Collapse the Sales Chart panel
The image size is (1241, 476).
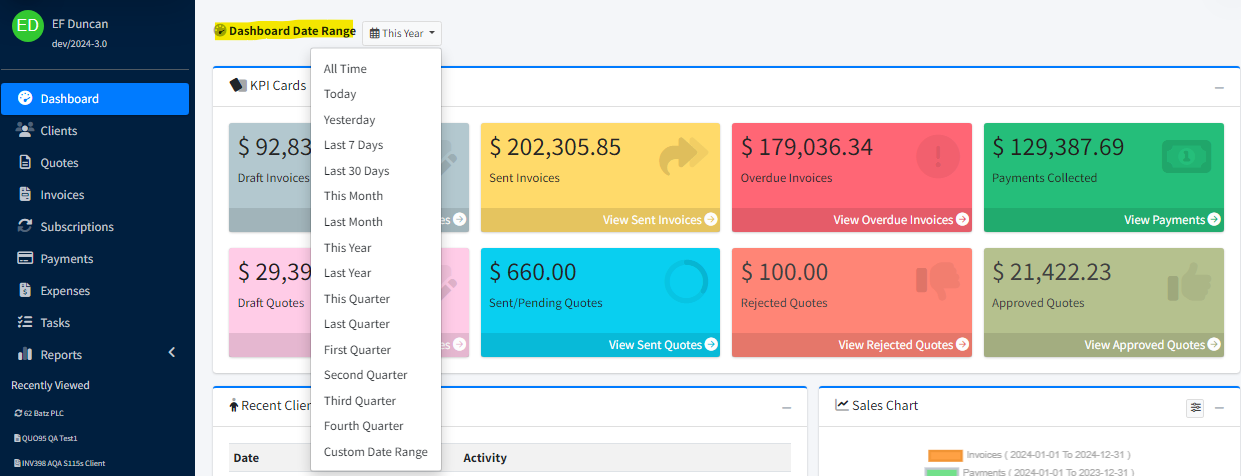[x=1219, y=408]
